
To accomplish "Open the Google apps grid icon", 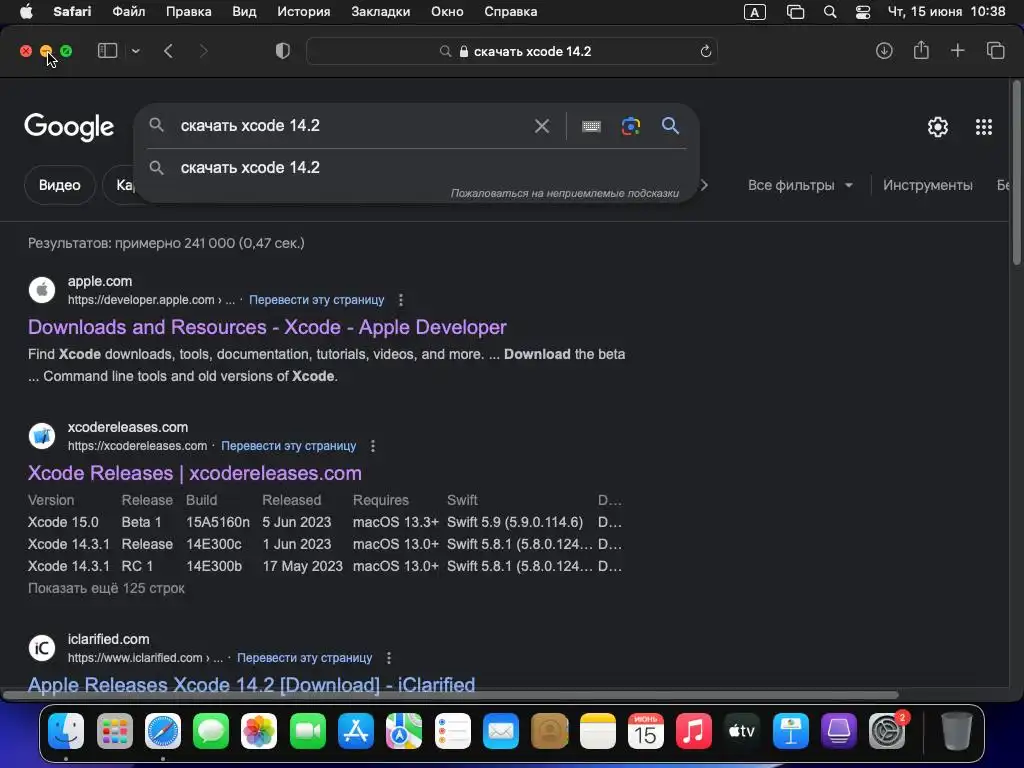I will click(x=984, y=127).
